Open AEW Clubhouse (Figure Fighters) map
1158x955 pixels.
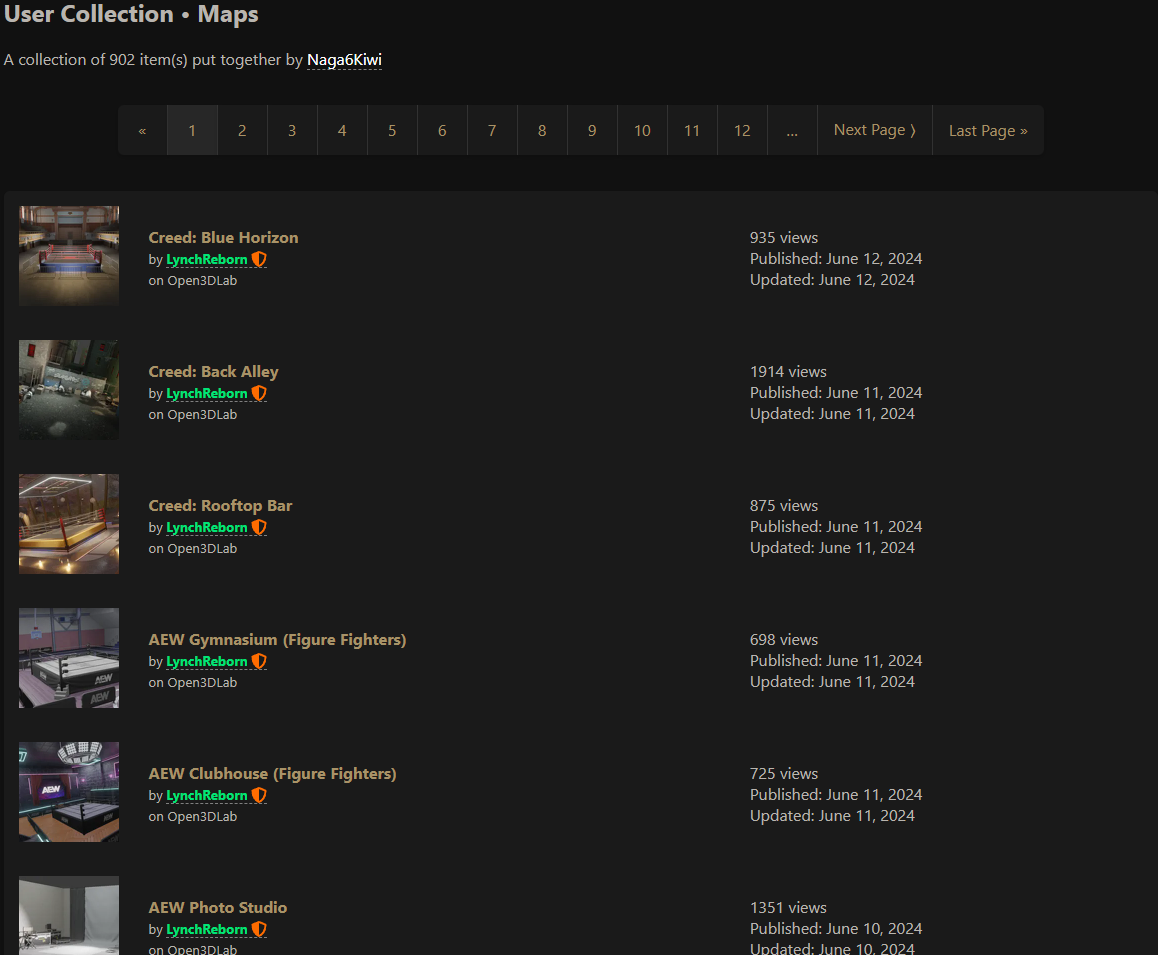273,774
